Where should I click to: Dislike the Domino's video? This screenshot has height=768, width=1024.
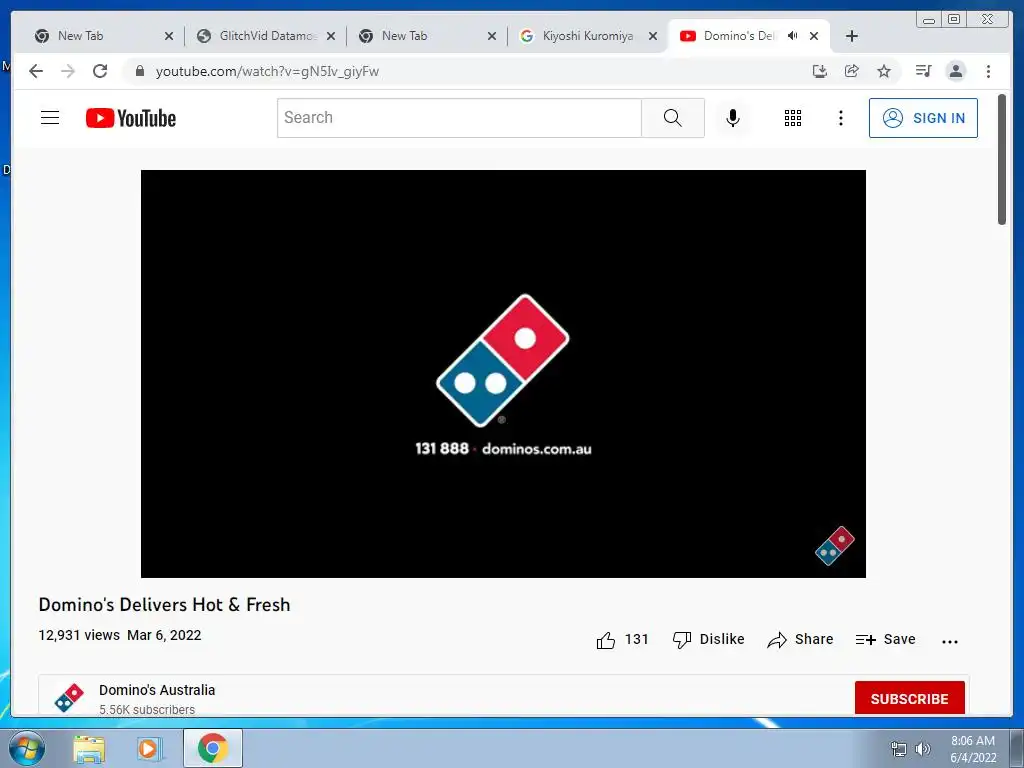[x=708, y=639]
